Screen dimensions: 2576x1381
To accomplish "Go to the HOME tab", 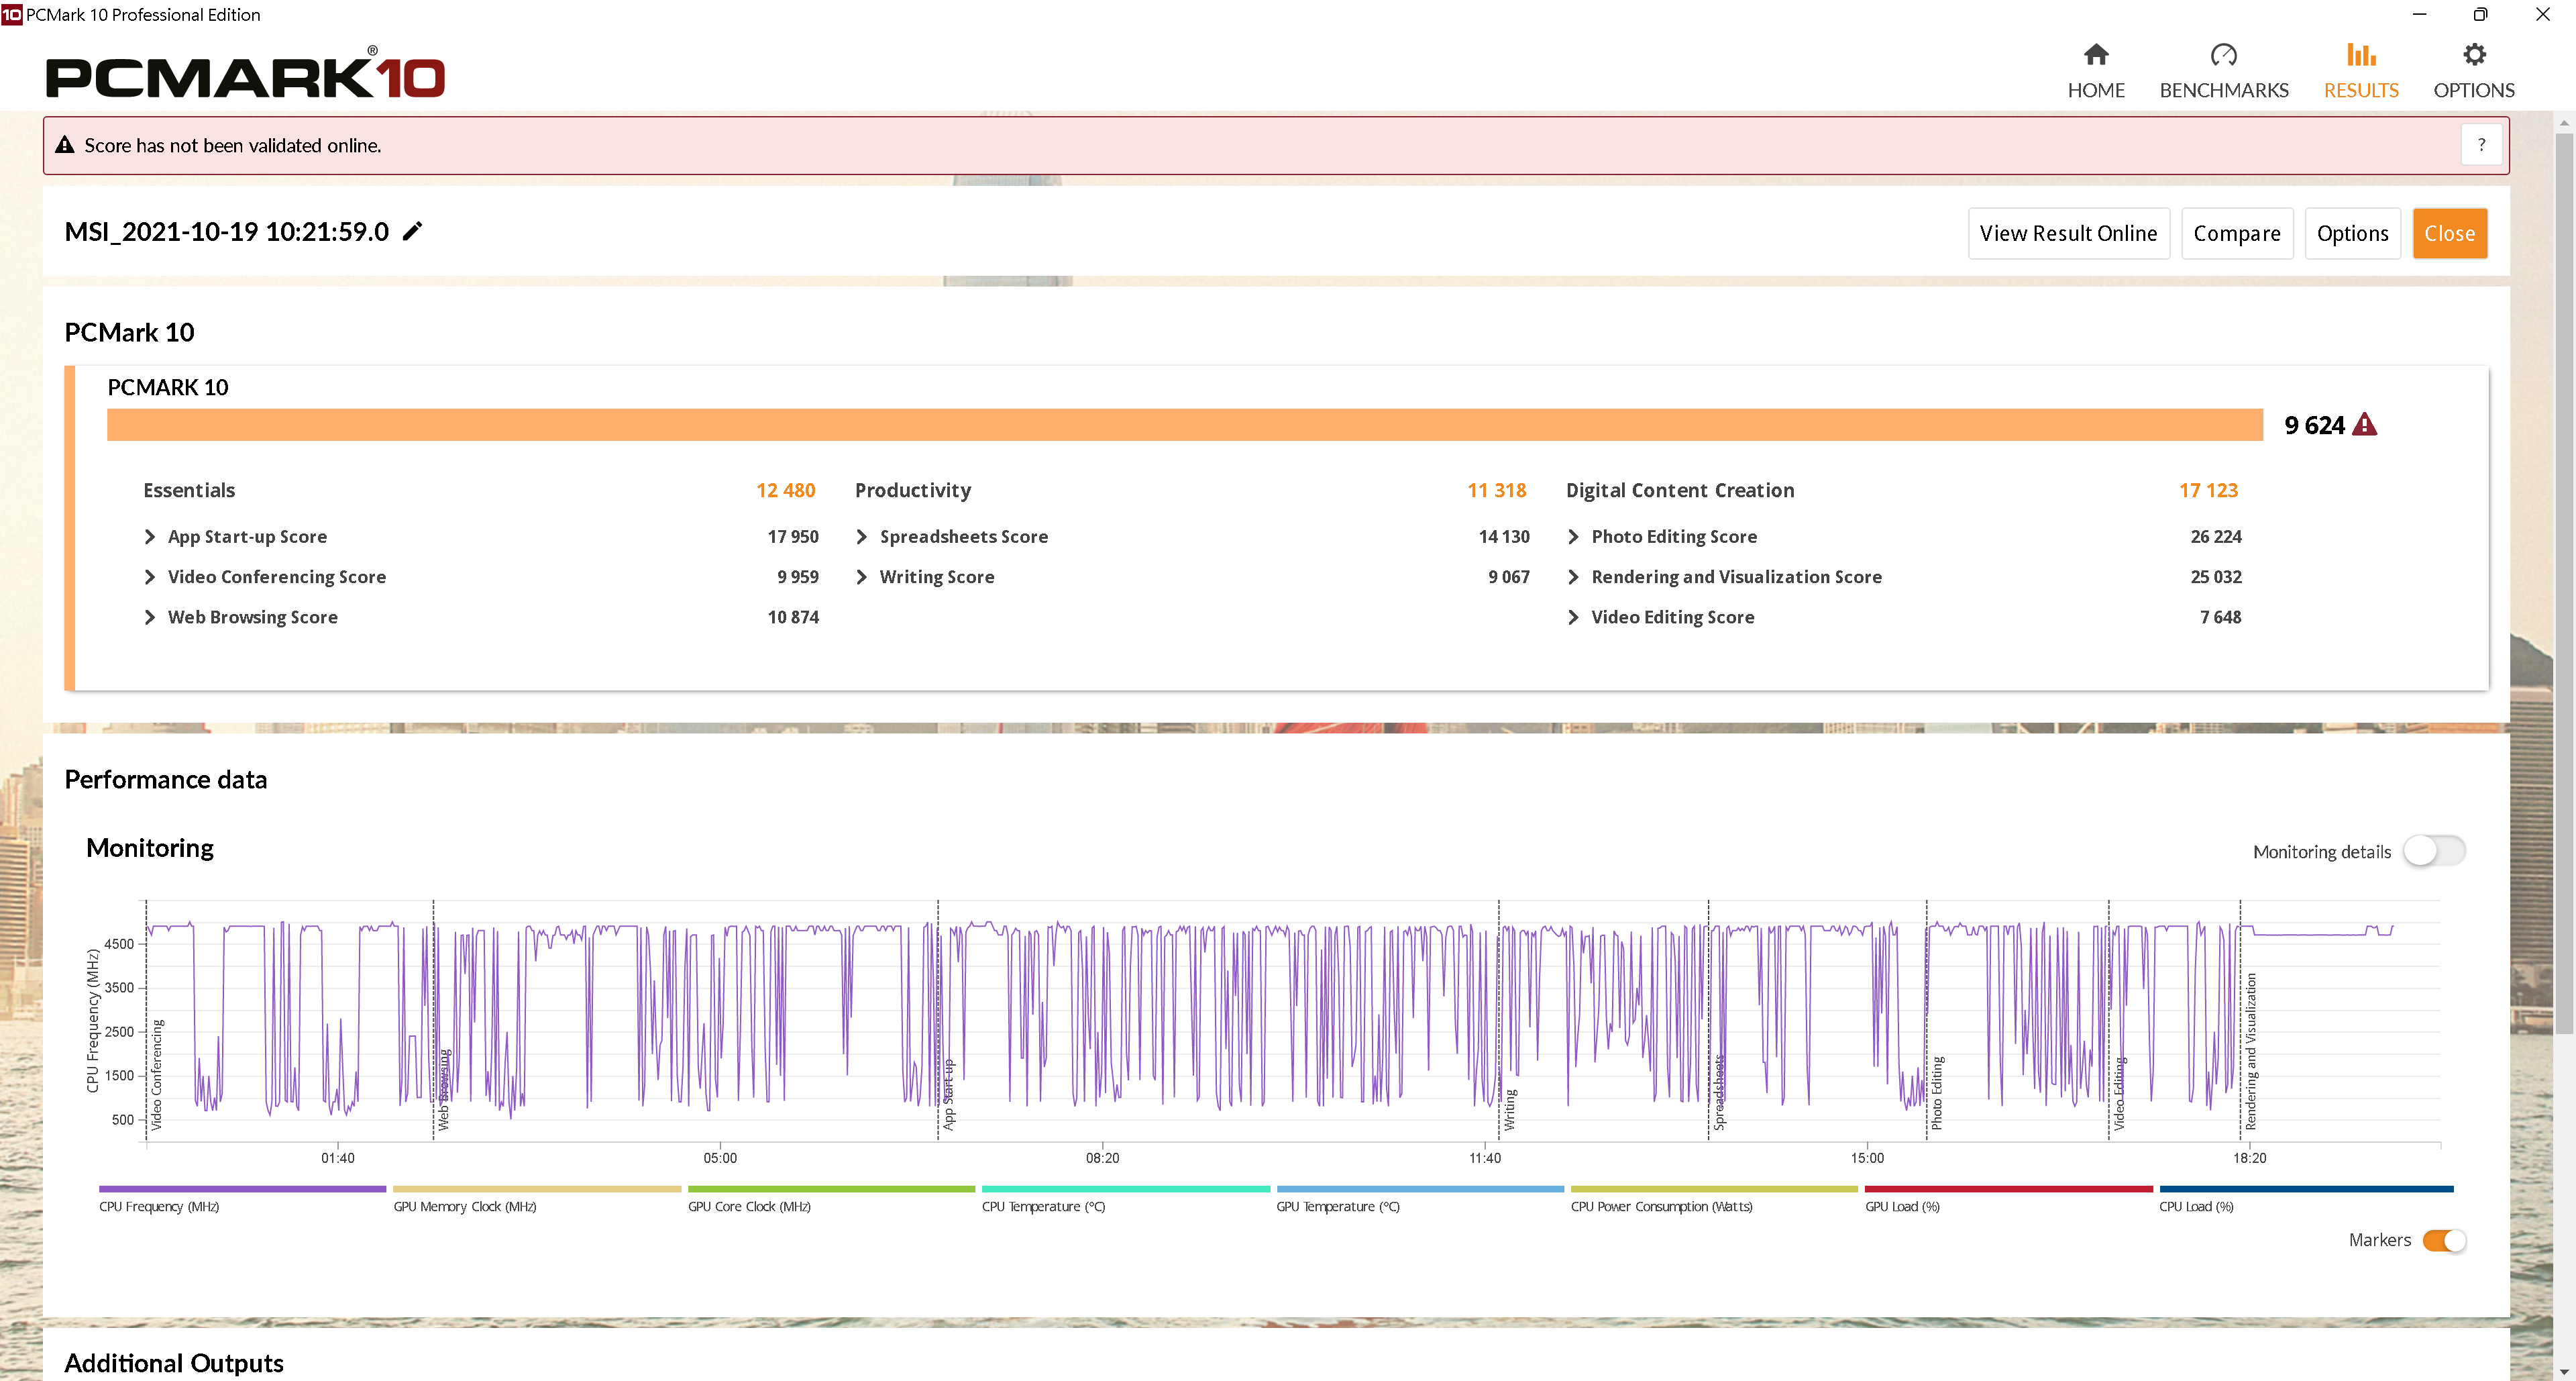I will (x=2096, y=72).
